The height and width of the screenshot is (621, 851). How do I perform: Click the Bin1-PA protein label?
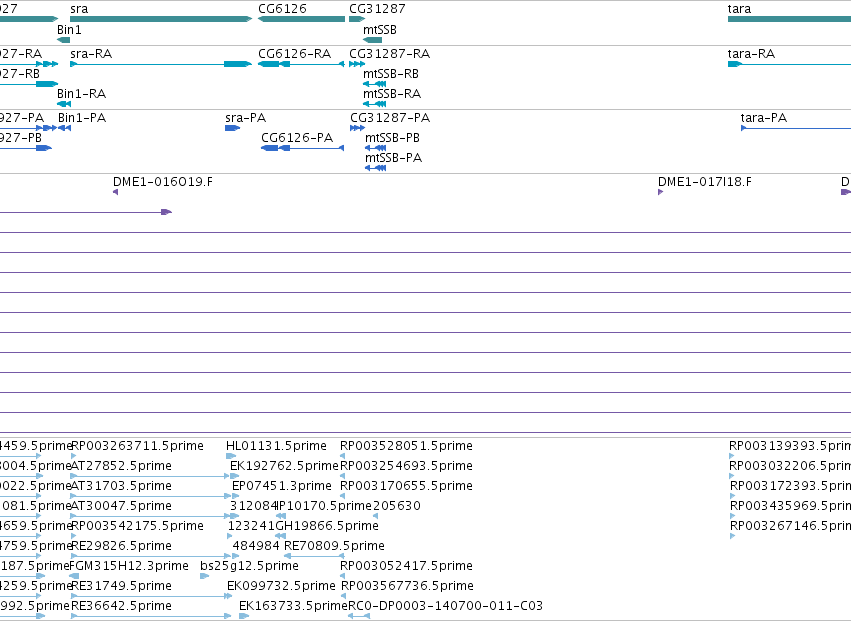[82, 118]
